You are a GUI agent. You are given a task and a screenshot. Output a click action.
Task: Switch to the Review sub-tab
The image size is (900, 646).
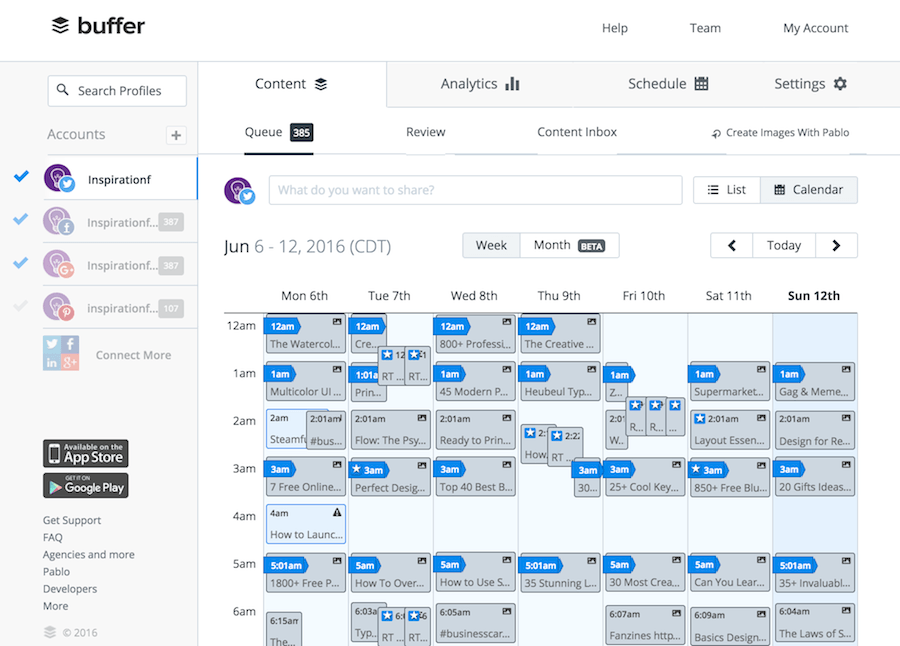click(x=425, y=132)
